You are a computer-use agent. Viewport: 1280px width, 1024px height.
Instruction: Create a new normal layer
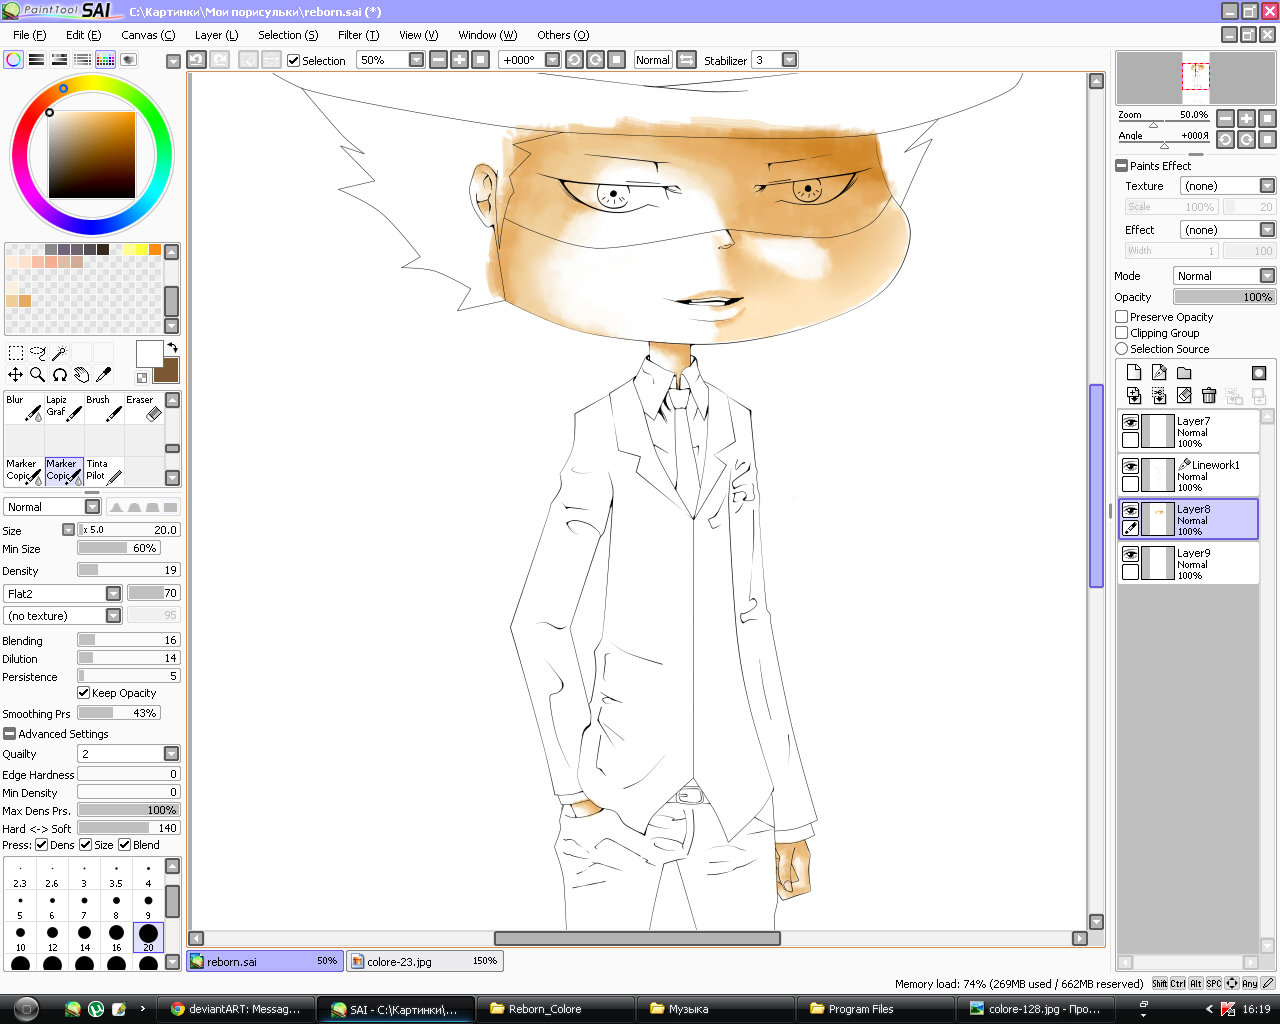(x=1134, y=372)
